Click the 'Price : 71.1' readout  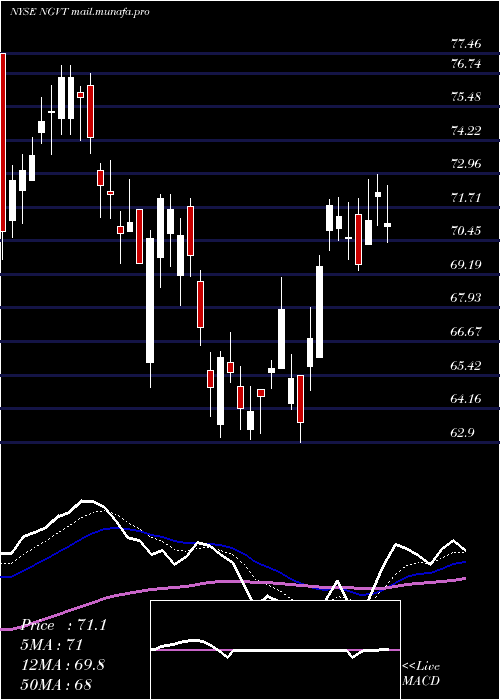65,625
